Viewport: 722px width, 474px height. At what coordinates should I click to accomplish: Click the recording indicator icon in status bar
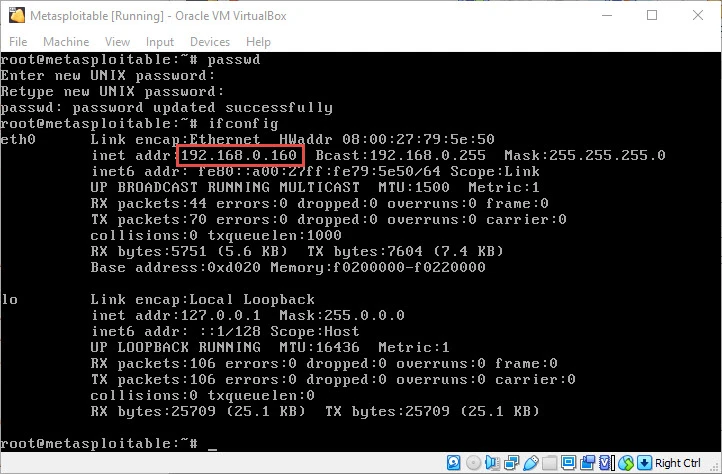587,462
